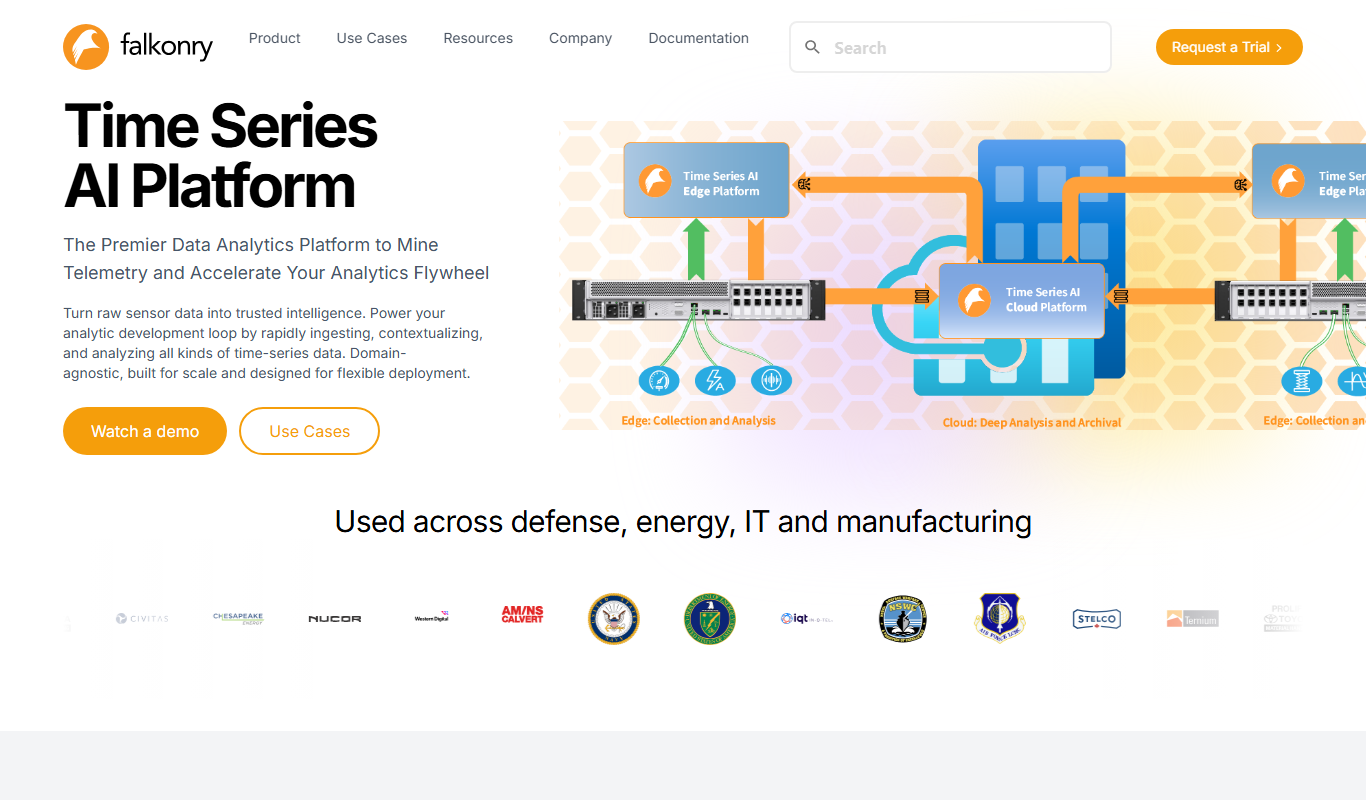Click the 'The Premier Data Analytics Platform' subtitle
The image size is (1366, 800).
click(x=276, y=259)
